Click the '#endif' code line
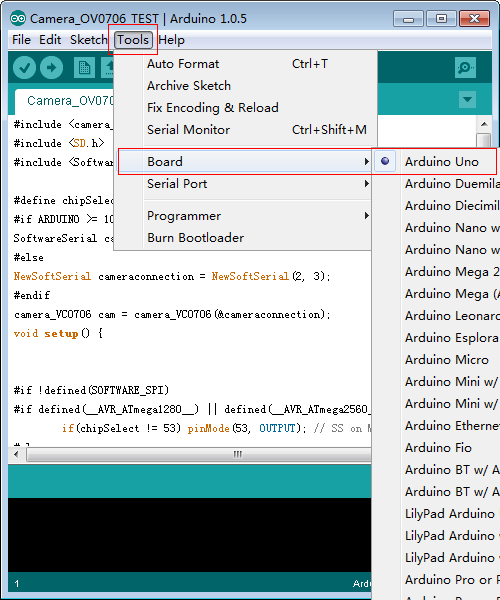 [32, 295]
